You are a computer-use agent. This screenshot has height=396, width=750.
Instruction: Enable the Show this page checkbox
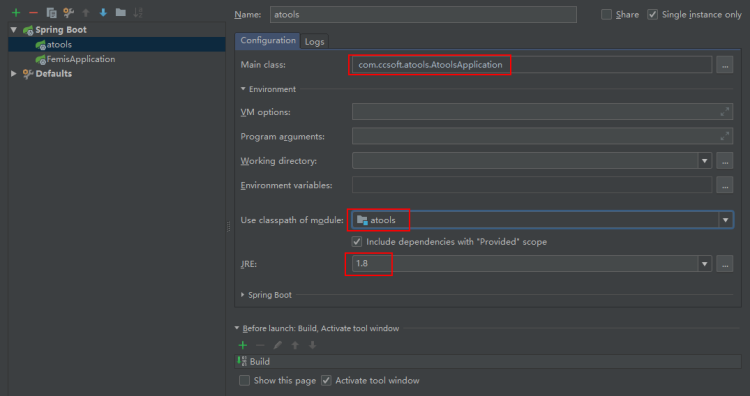244,381
